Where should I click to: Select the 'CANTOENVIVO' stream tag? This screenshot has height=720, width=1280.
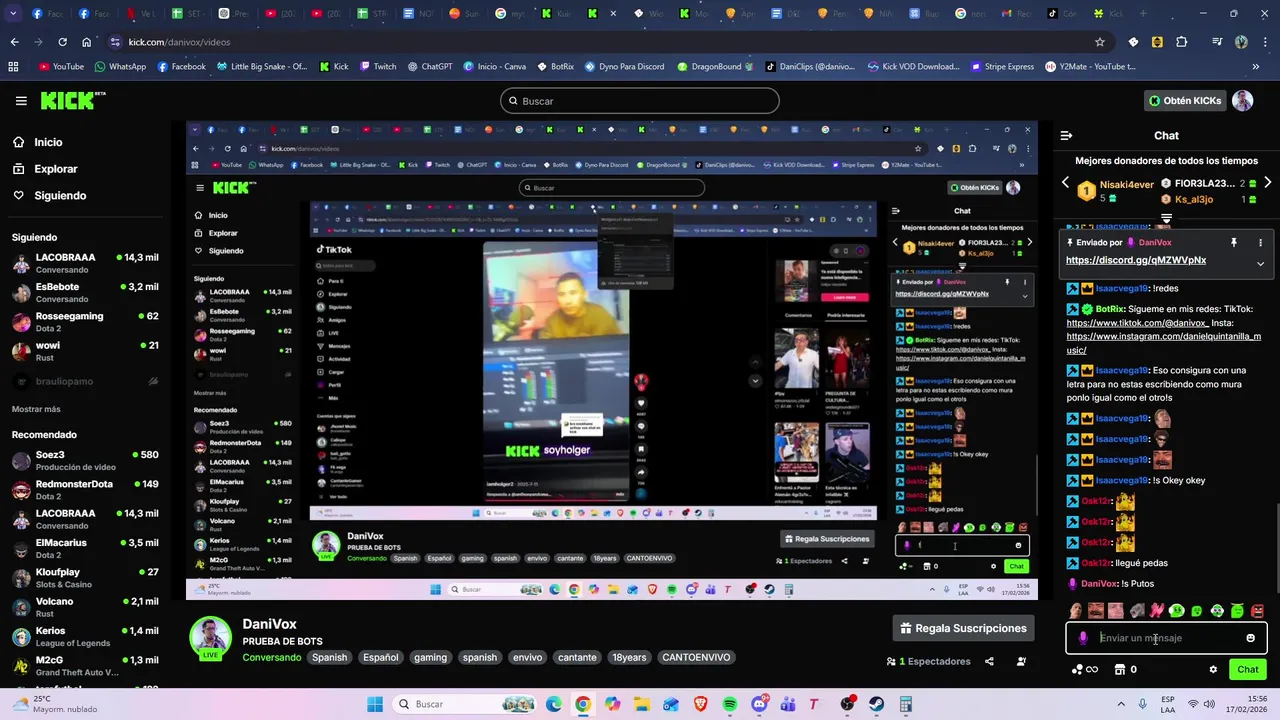point(696,657)
